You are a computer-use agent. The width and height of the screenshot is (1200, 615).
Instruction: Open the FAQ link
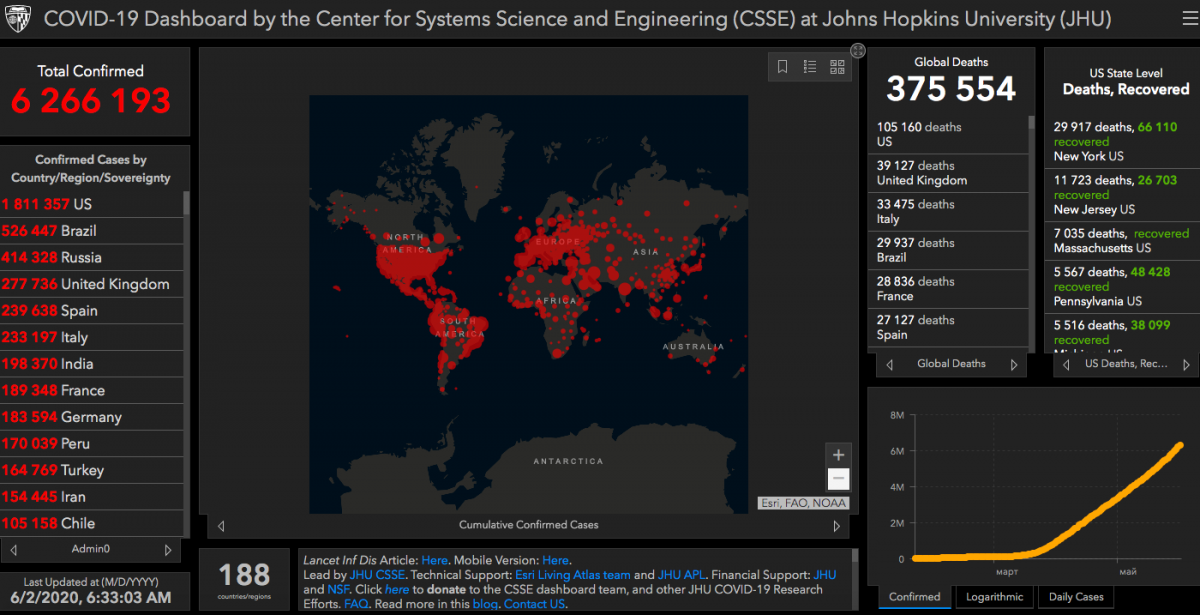pyautogui.click(x=356, y=604)
